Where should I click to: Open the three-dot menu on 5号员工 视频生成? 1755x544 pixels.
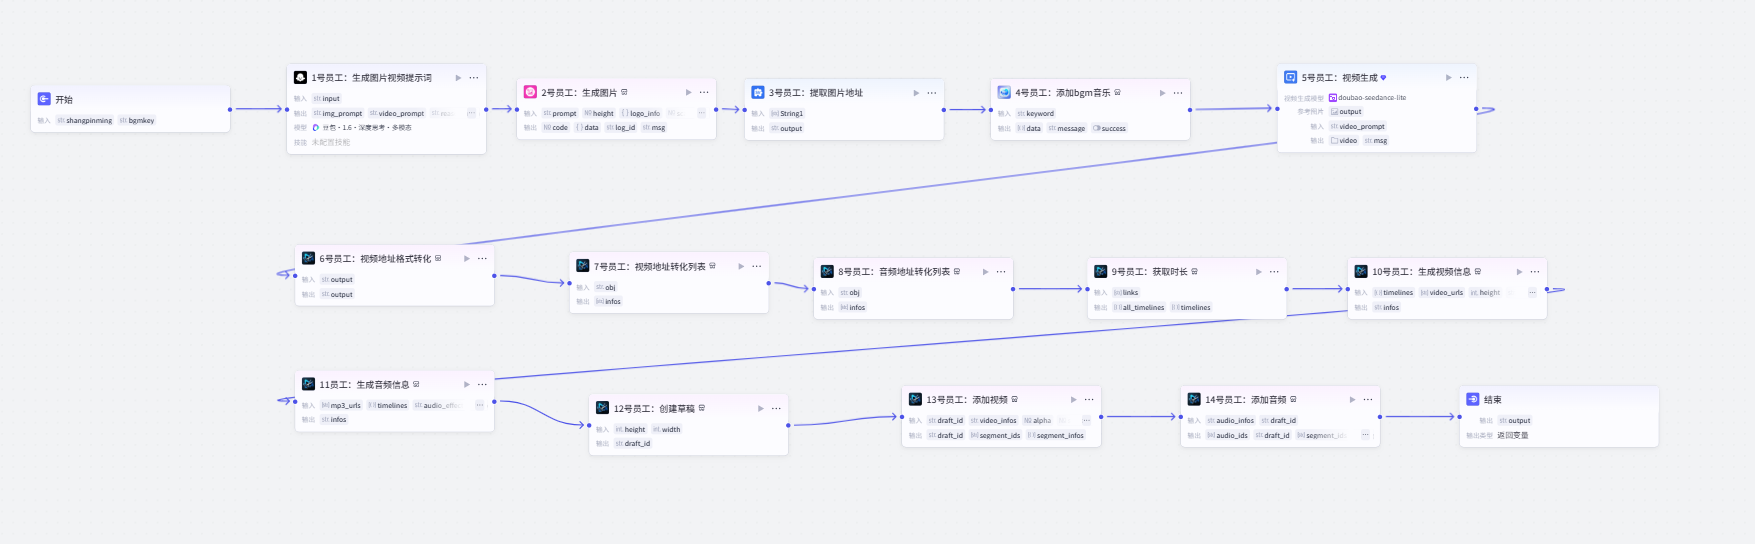tap(1464, 77)
